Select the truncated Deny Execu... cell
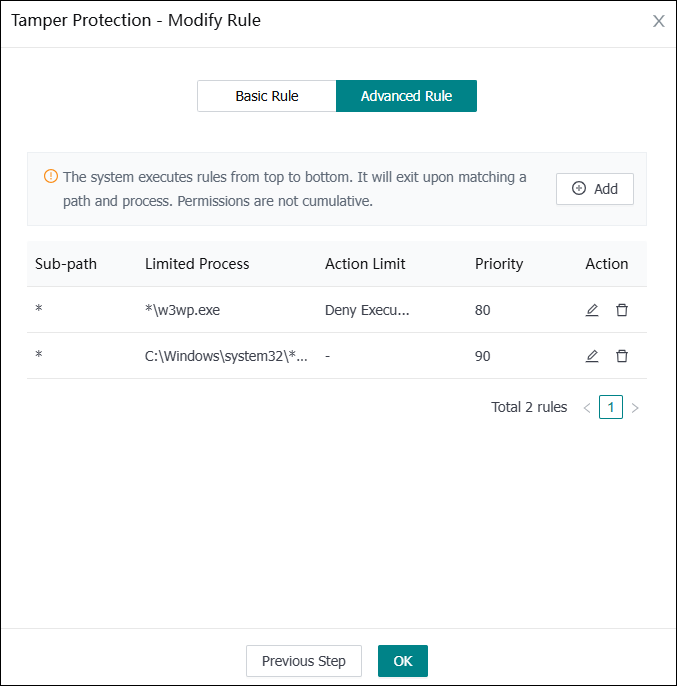 coord(367,310)
